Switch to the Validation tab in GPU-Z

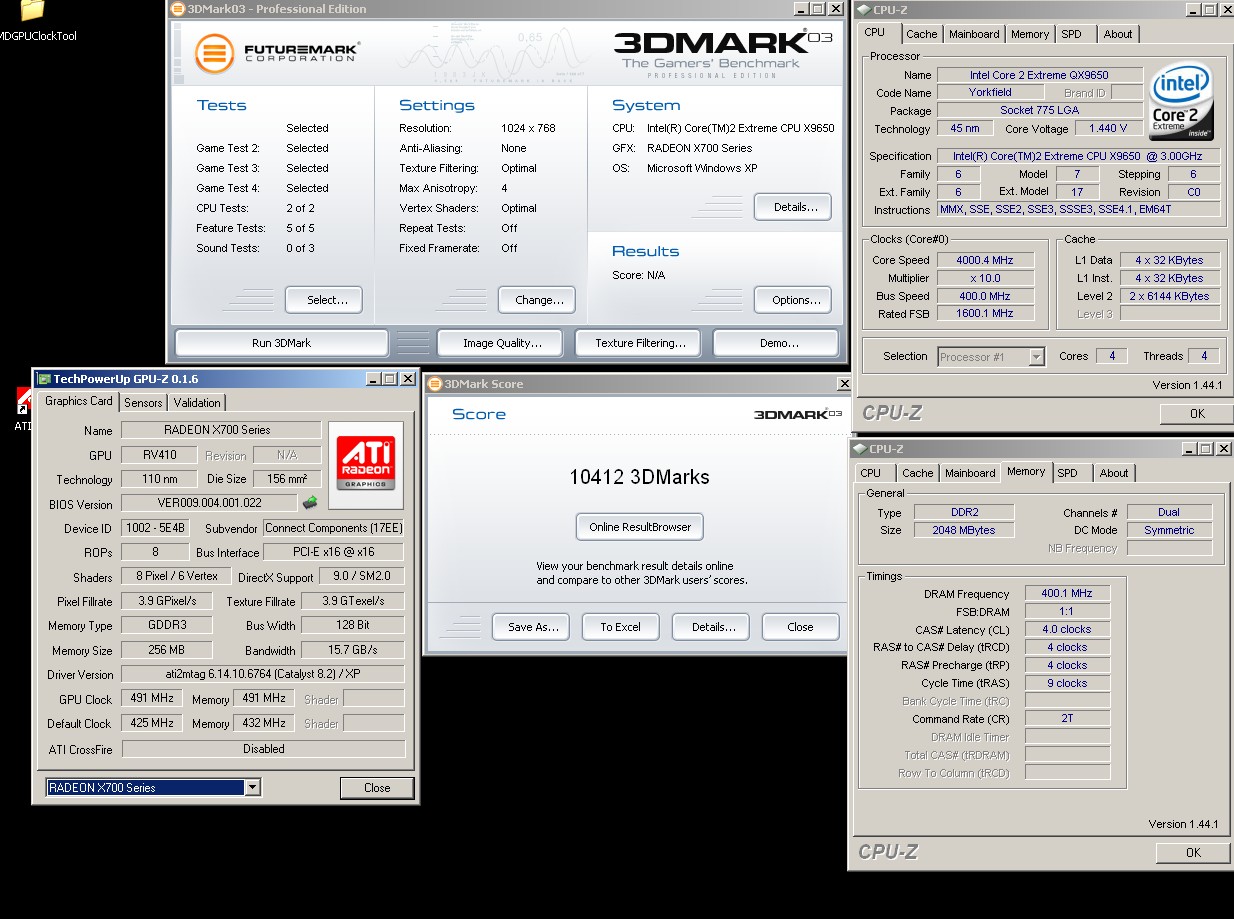point(197,403)
